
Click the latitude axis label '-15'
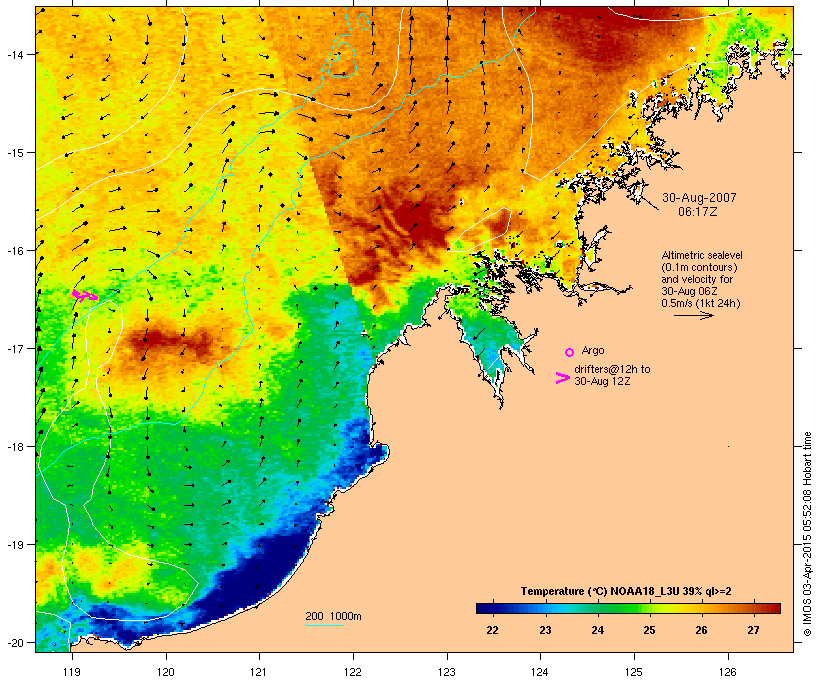[x=15, y=153]
